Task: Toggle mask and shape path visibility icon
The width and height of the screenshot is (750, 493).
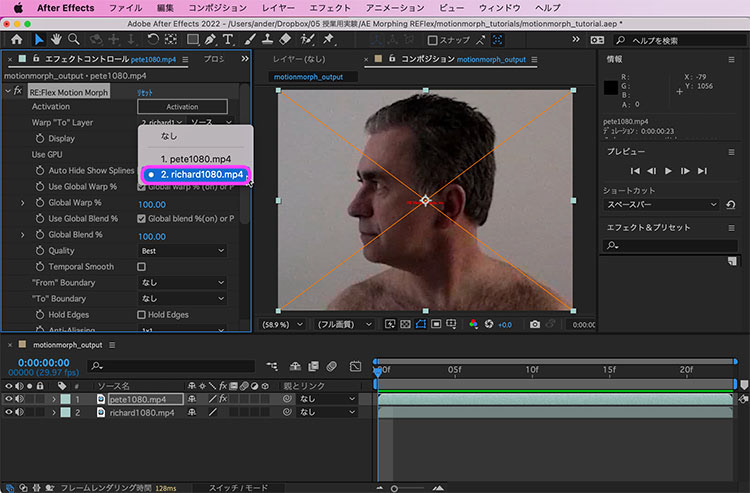Action: [421, 324]
